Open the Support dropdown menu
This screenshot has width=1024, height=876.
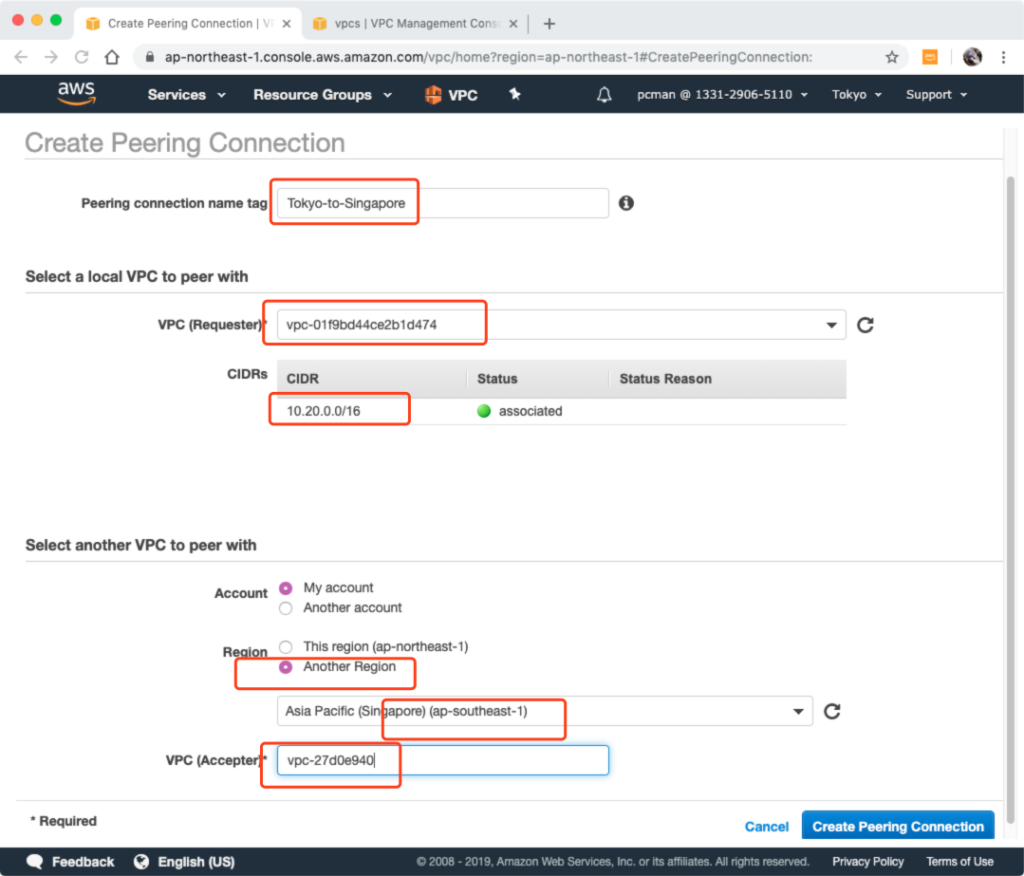tap(936, 95)
